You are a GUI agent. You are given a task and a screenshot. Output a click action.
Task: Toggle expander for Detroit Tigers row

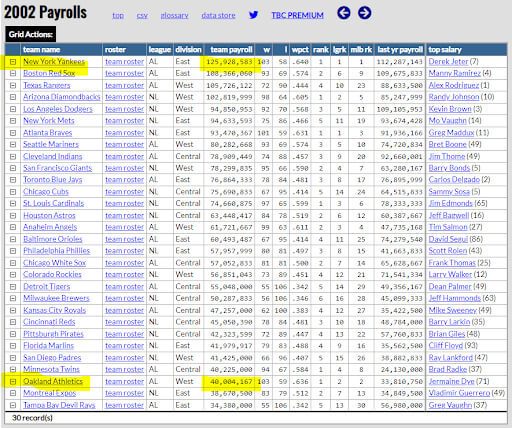13,287
